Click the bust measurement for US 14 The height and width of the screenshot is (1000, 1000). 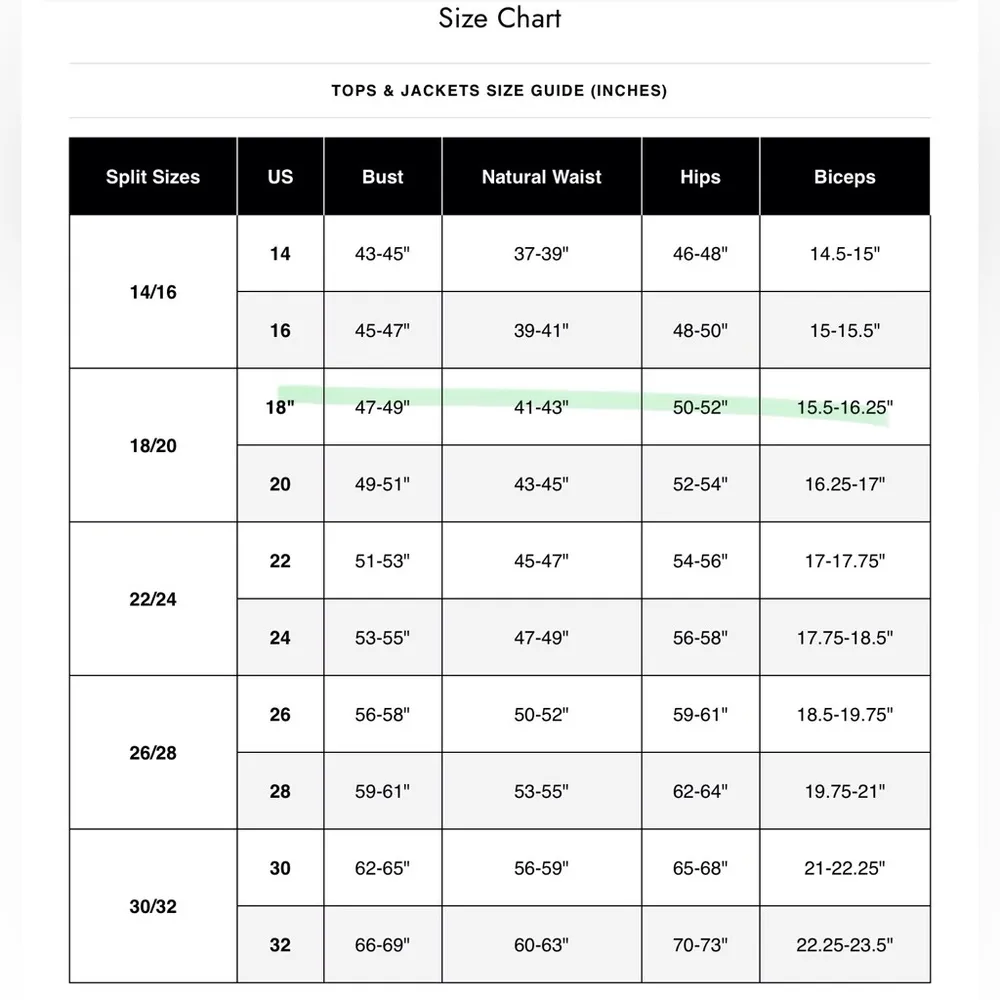pyautogui.click(x=382, y=254)
